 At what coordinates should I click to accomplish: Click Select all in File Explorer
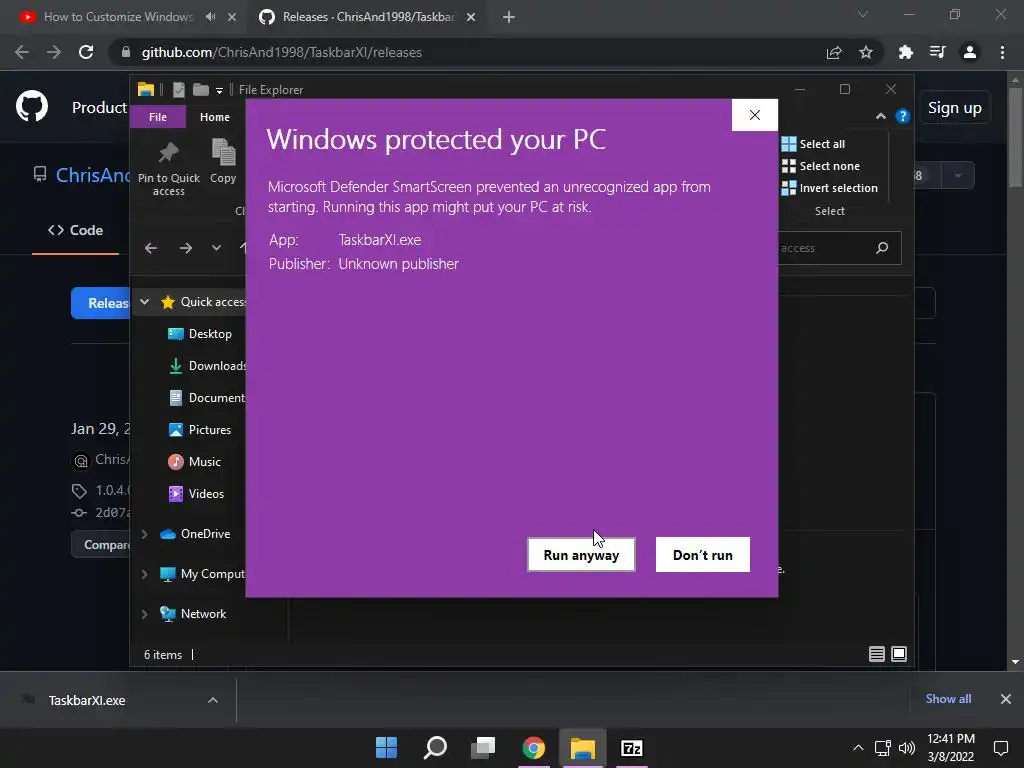(x=814, y=144)
